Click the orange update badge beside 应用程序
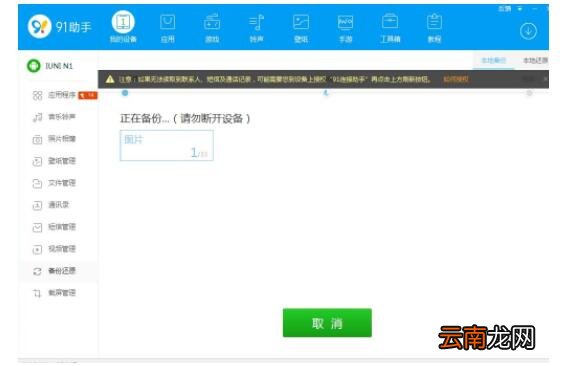 point(88,95)
